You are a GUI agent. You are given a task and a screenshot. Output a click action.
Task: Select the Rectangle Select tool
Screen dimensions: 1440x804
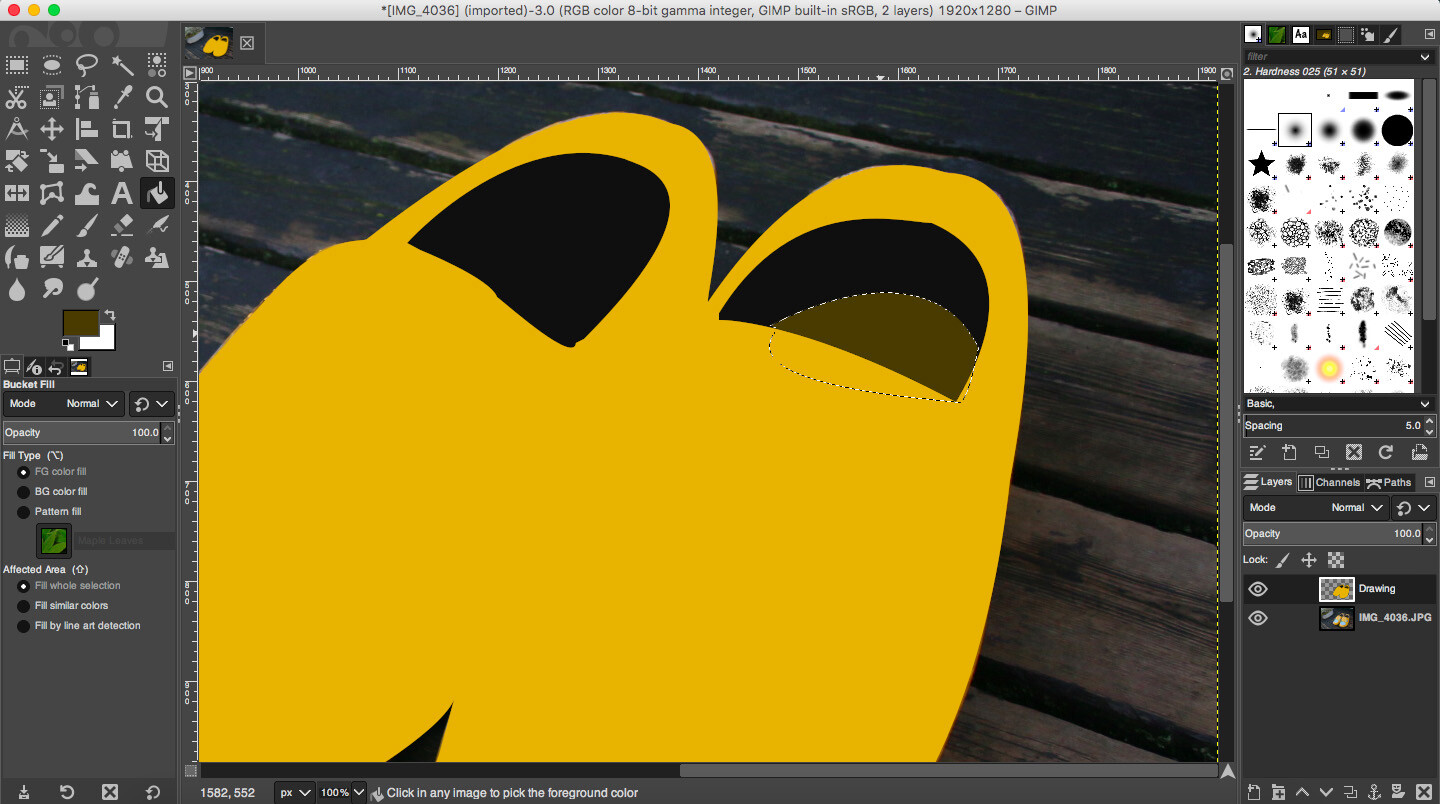tap(17, 66)
